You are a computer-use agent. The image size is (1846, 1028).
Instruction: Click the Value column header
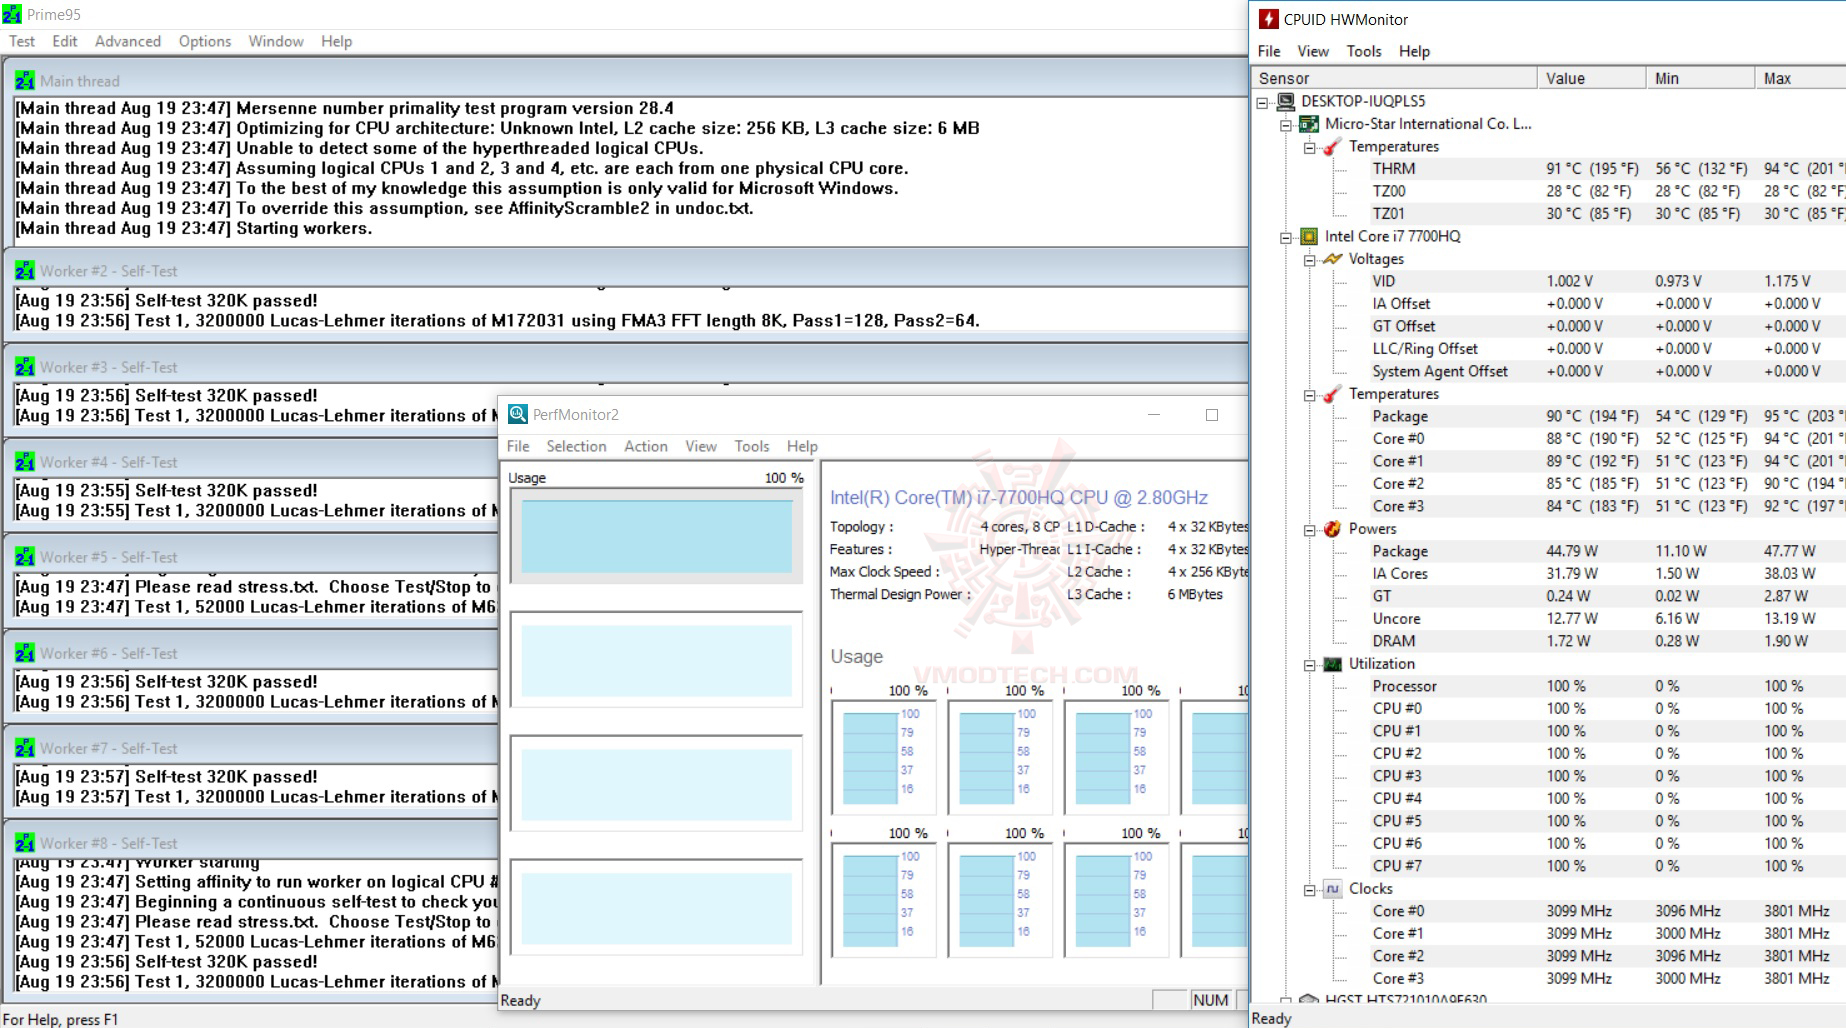tap(1592, 78)
